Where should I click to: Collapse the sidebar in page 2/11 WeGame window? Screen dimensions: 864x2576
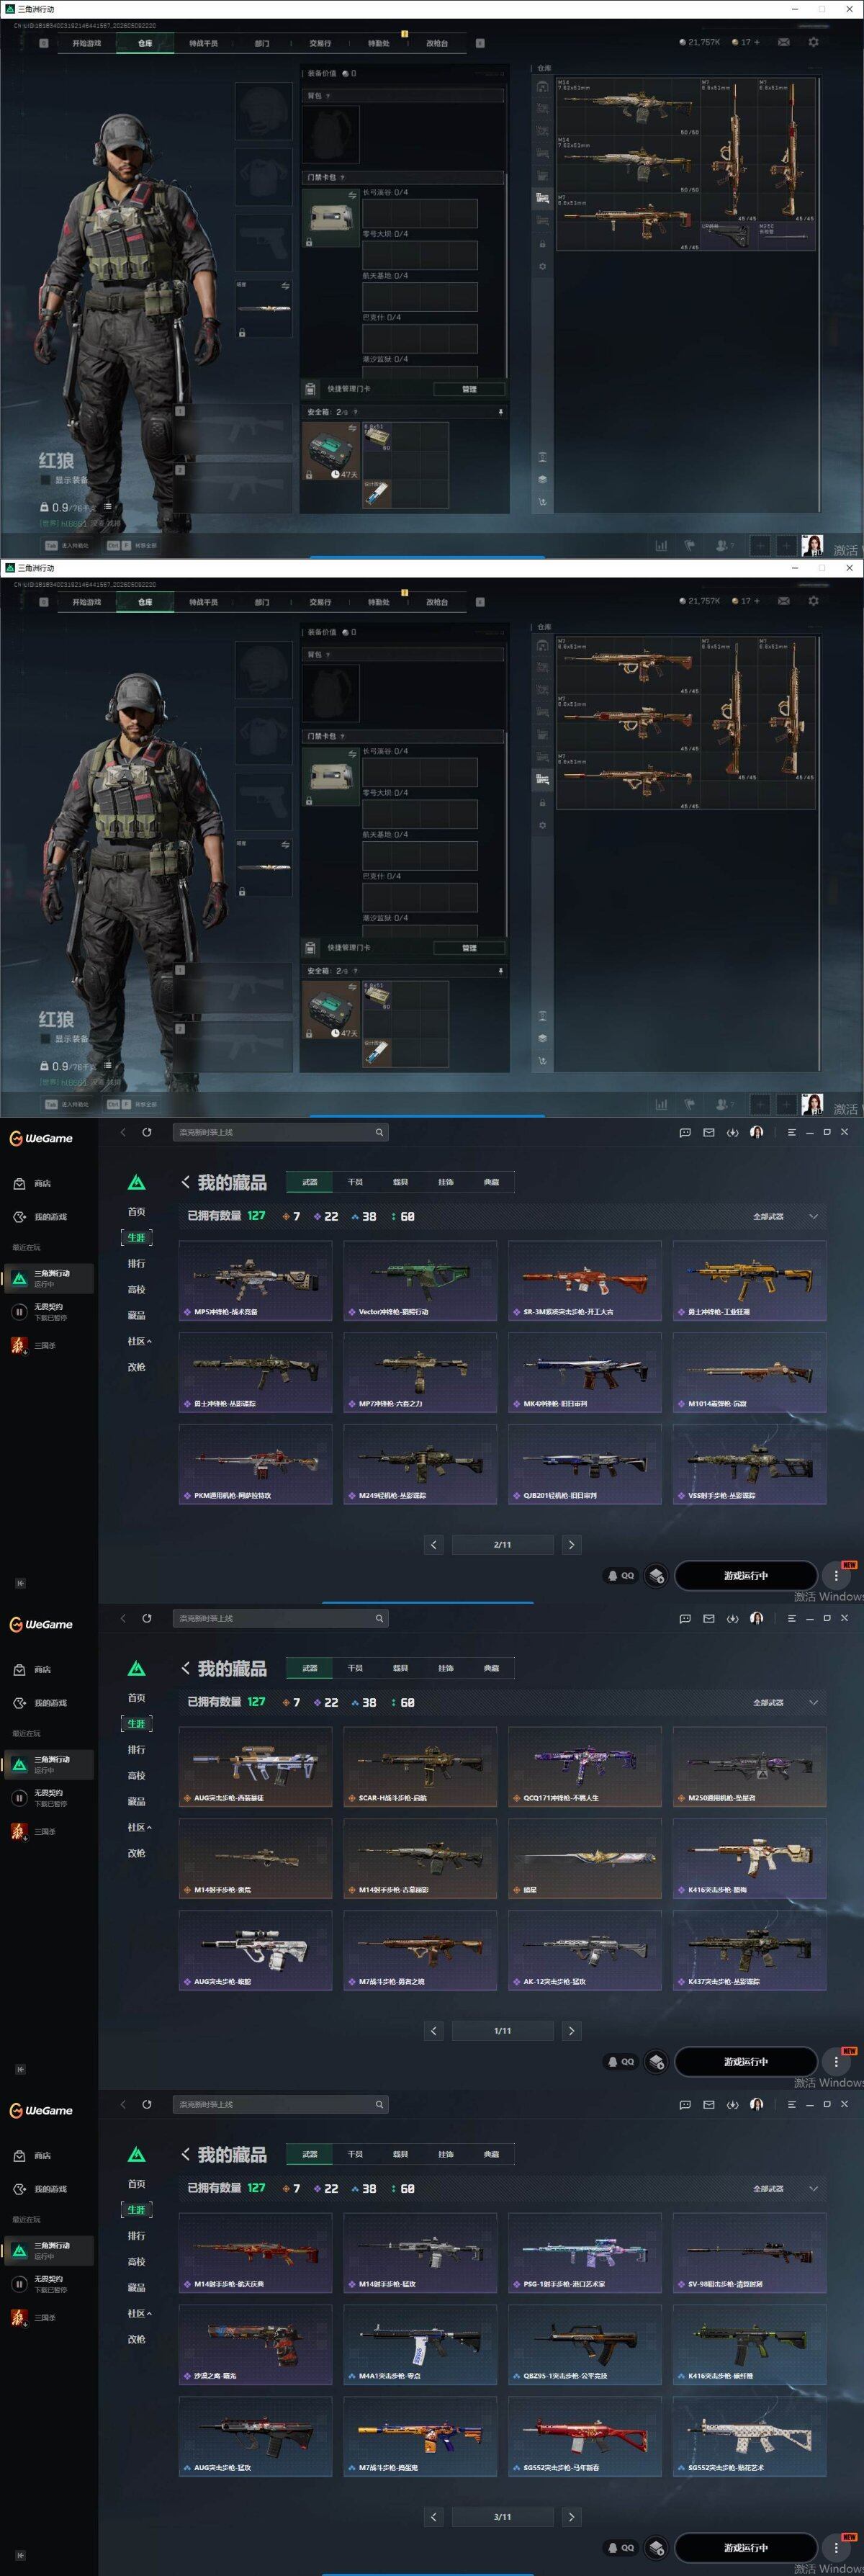pos(20,1583)
